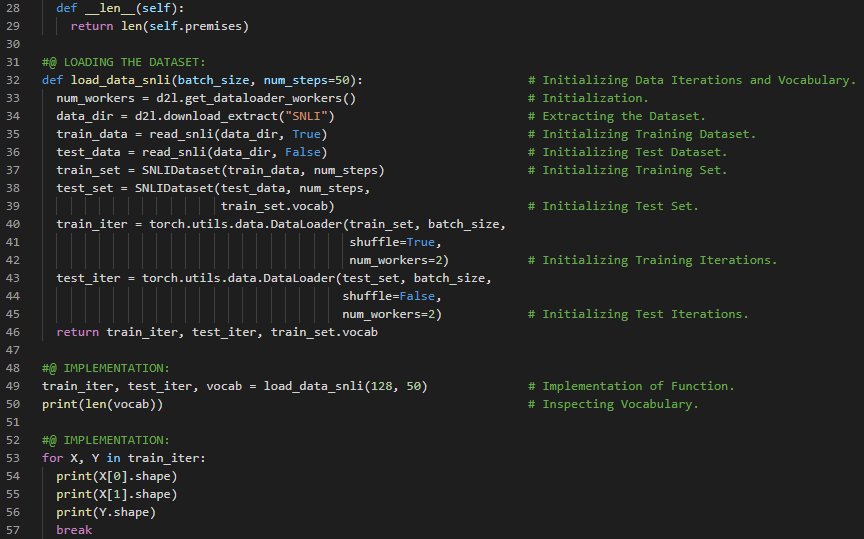Click the shuffle=False argument

(391, 296)
